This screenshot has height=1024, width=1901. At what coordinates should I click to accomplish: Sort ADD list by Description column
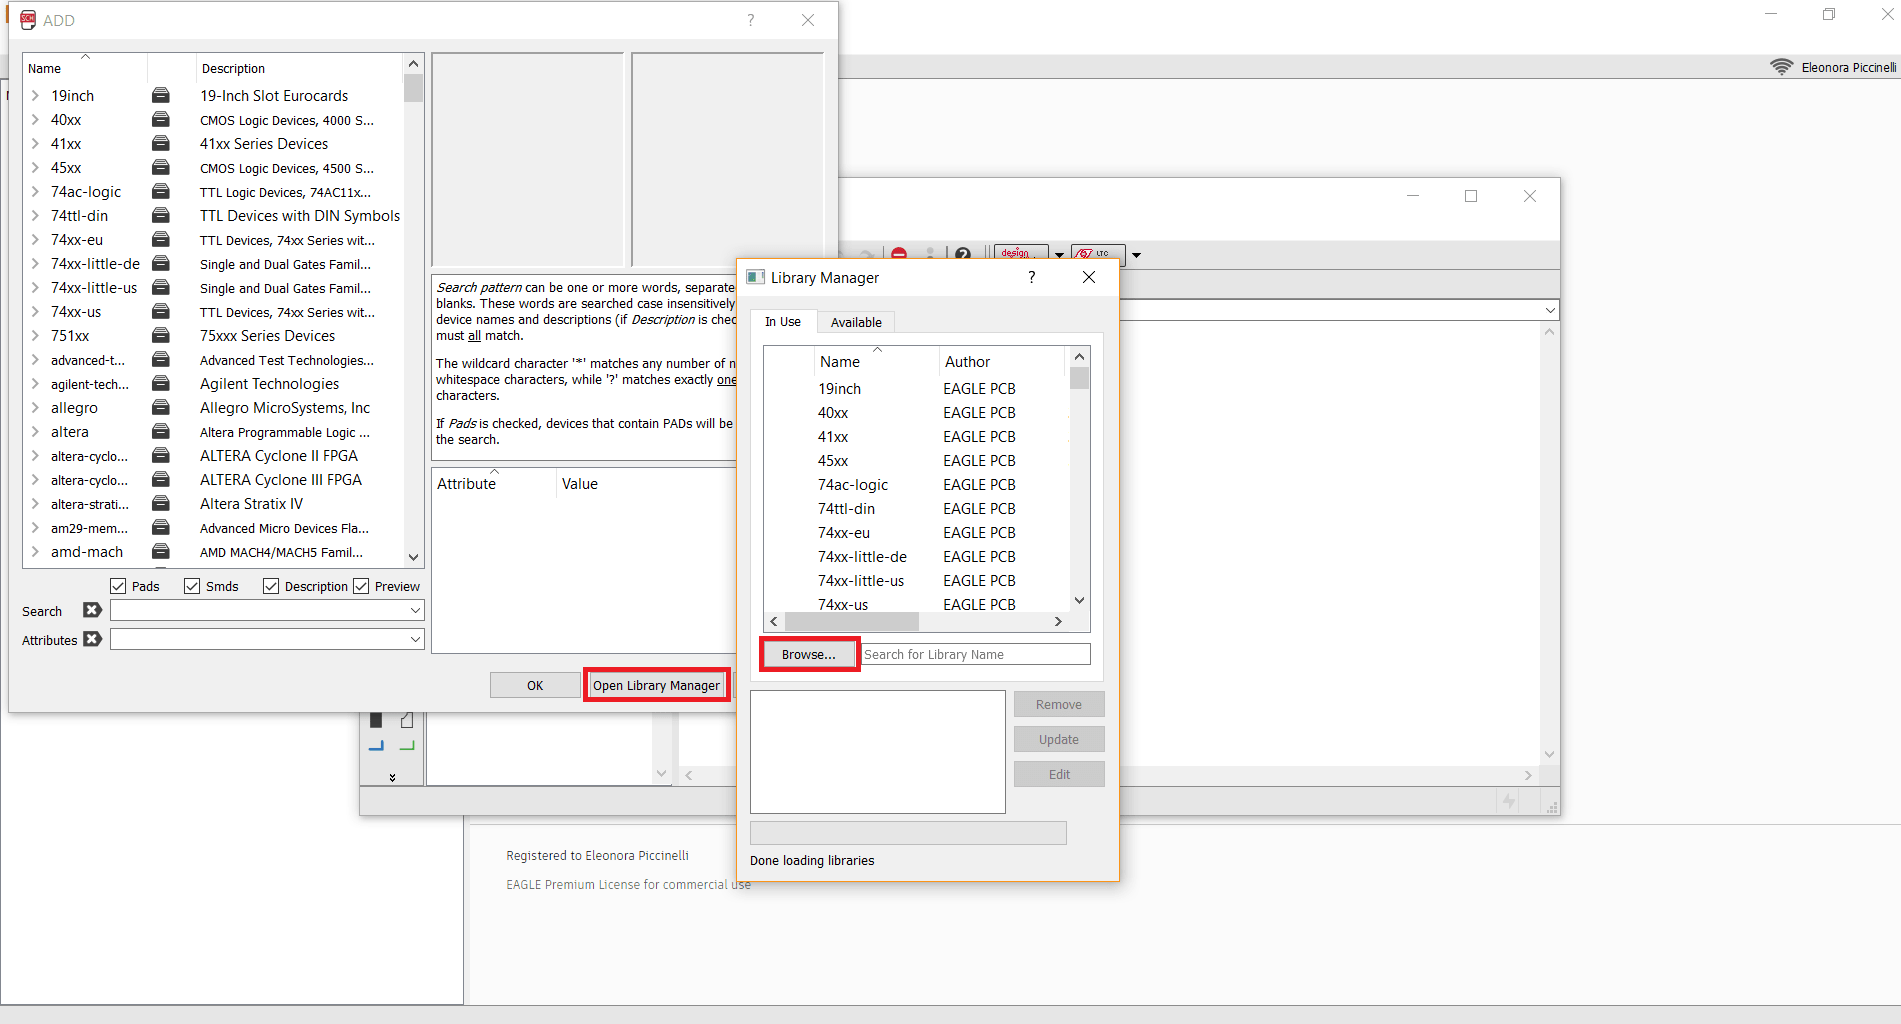coord(299,69)
